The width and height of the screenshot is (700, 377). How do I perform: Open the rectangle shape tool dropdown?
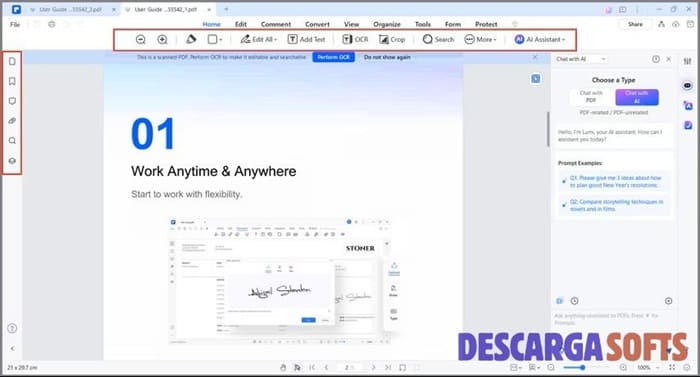pos(215,39)
